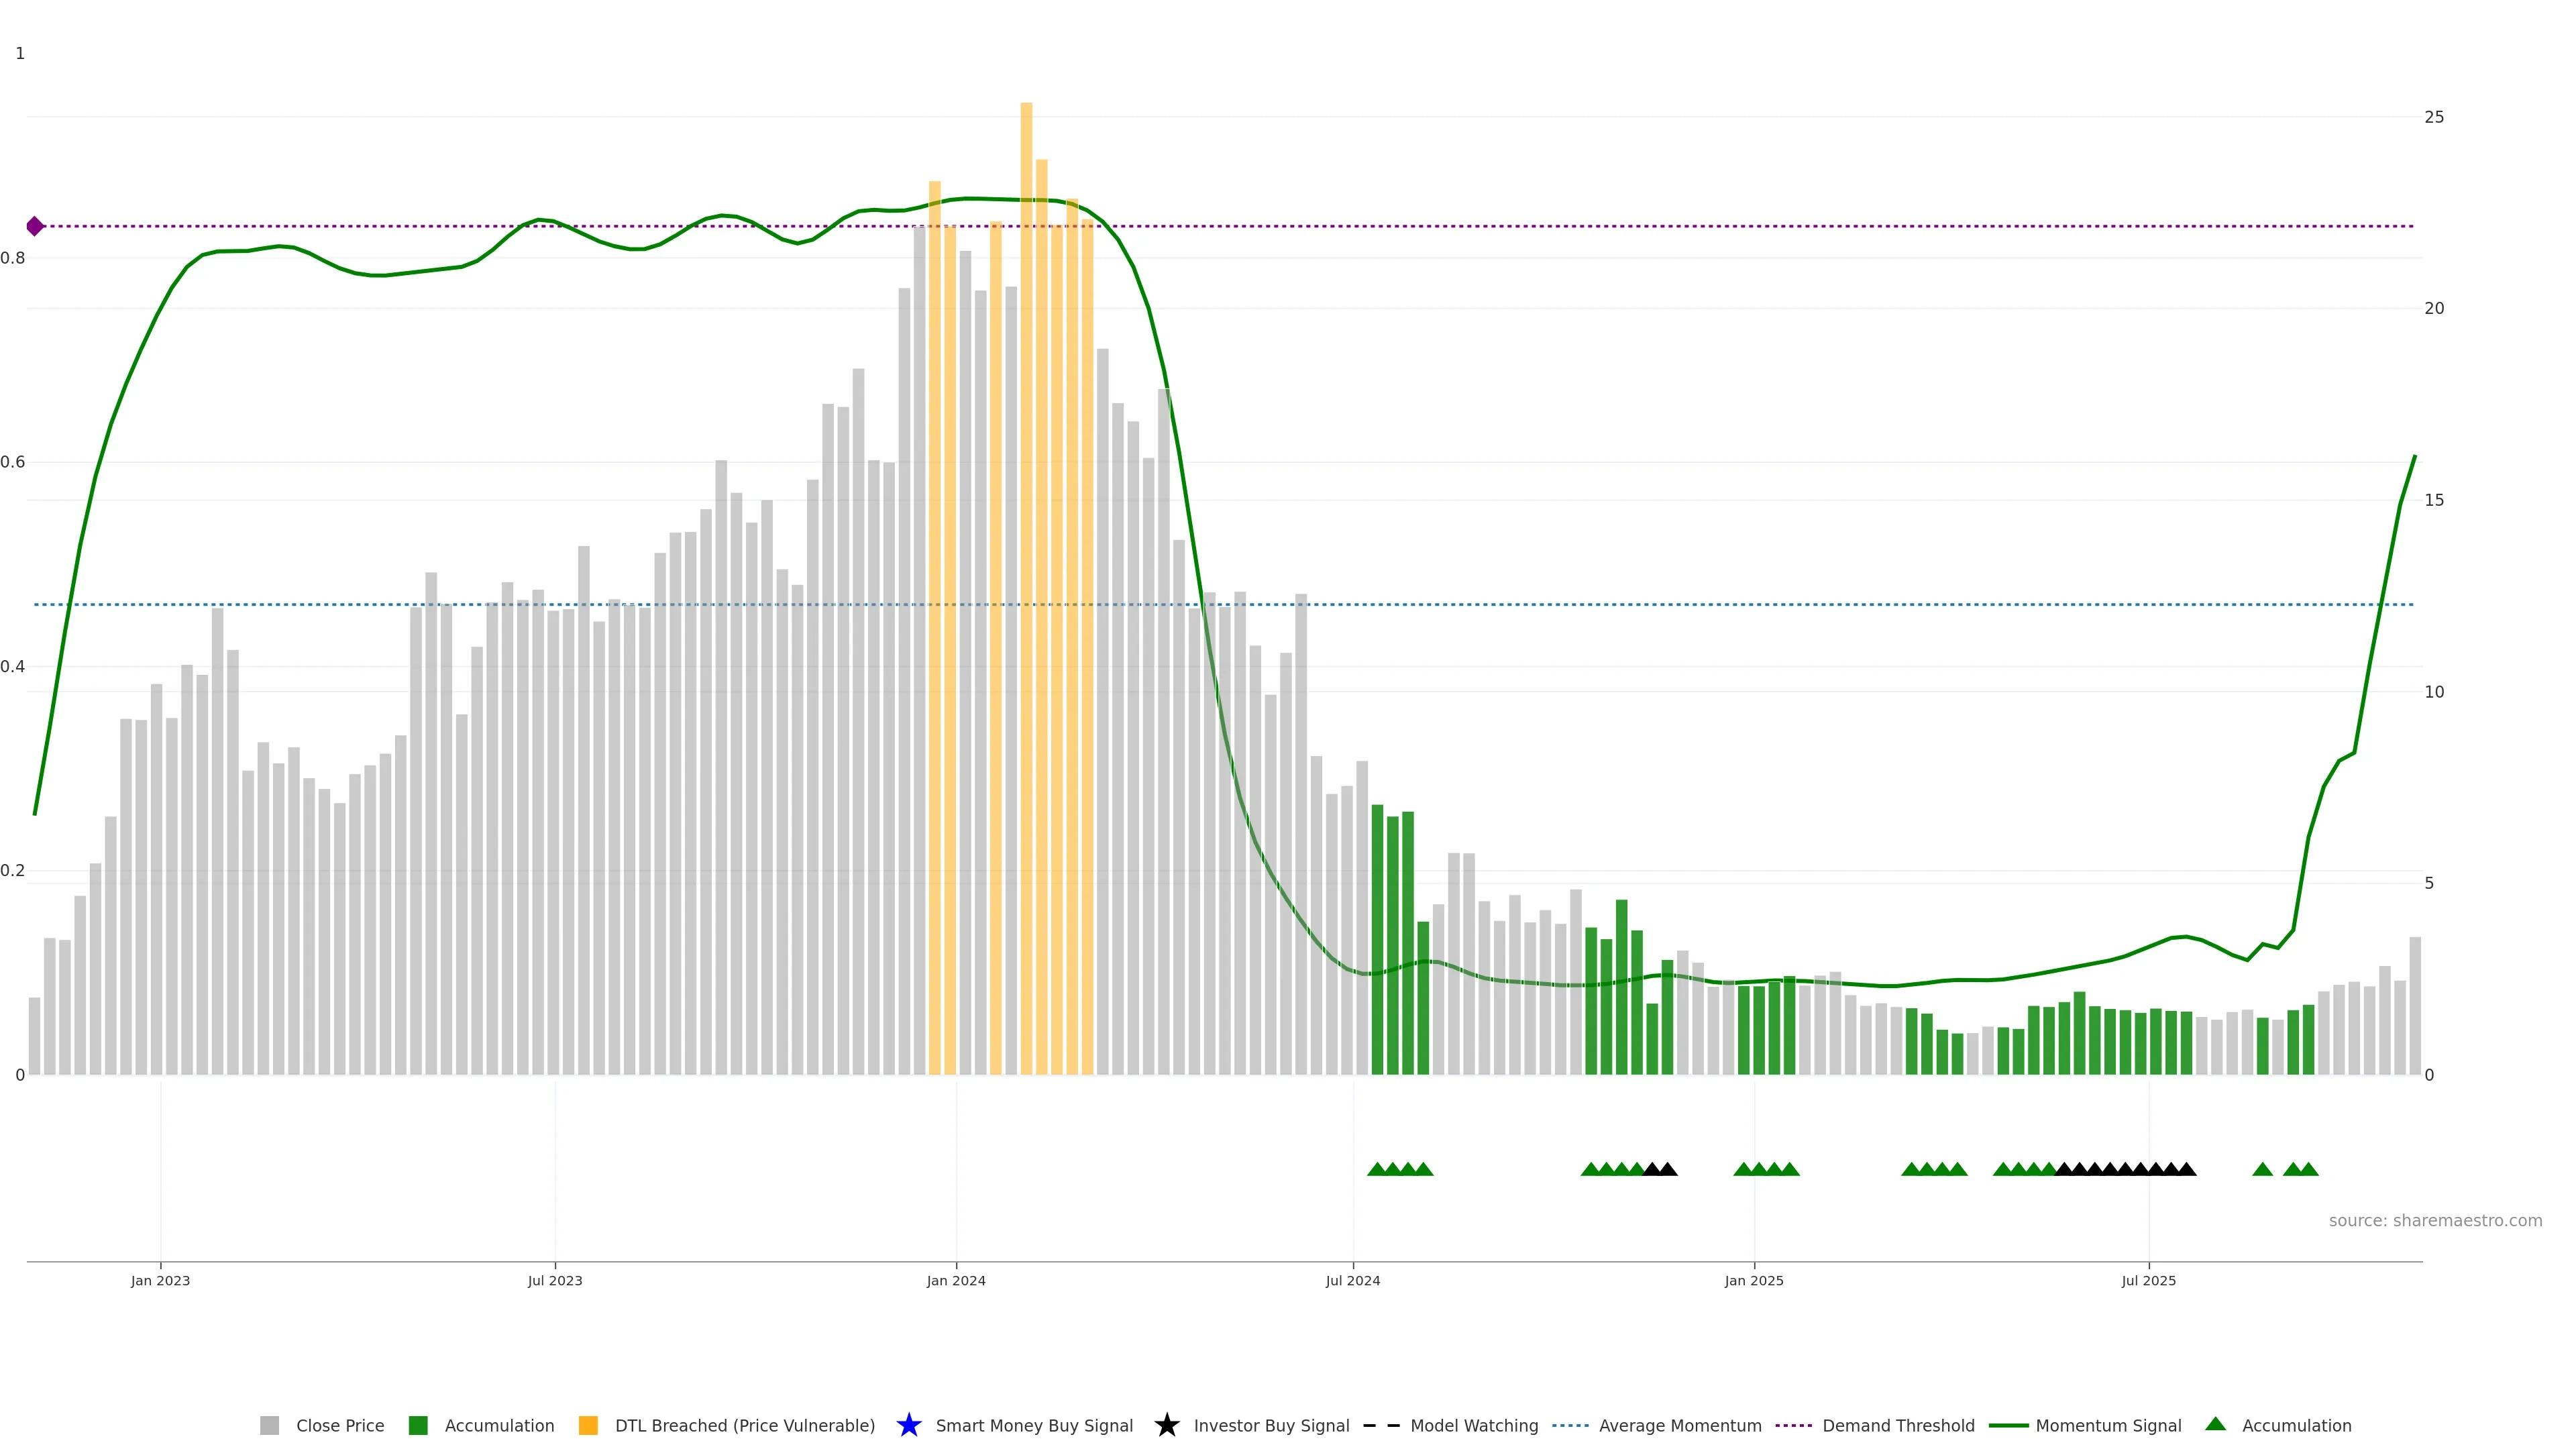Click the orange DTL Breached color swatch
This screenshot has width=2576, height=1449.
(x=588, y=1425)
